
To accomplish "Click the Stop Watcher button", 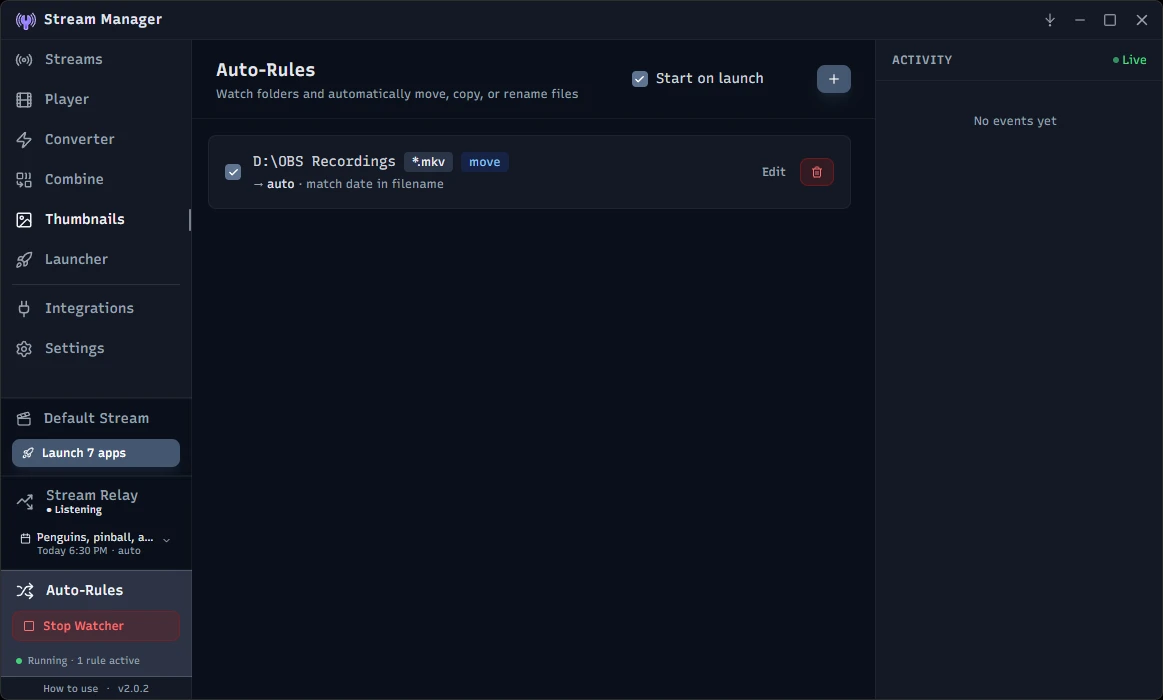I will click(x=96, y=626).
